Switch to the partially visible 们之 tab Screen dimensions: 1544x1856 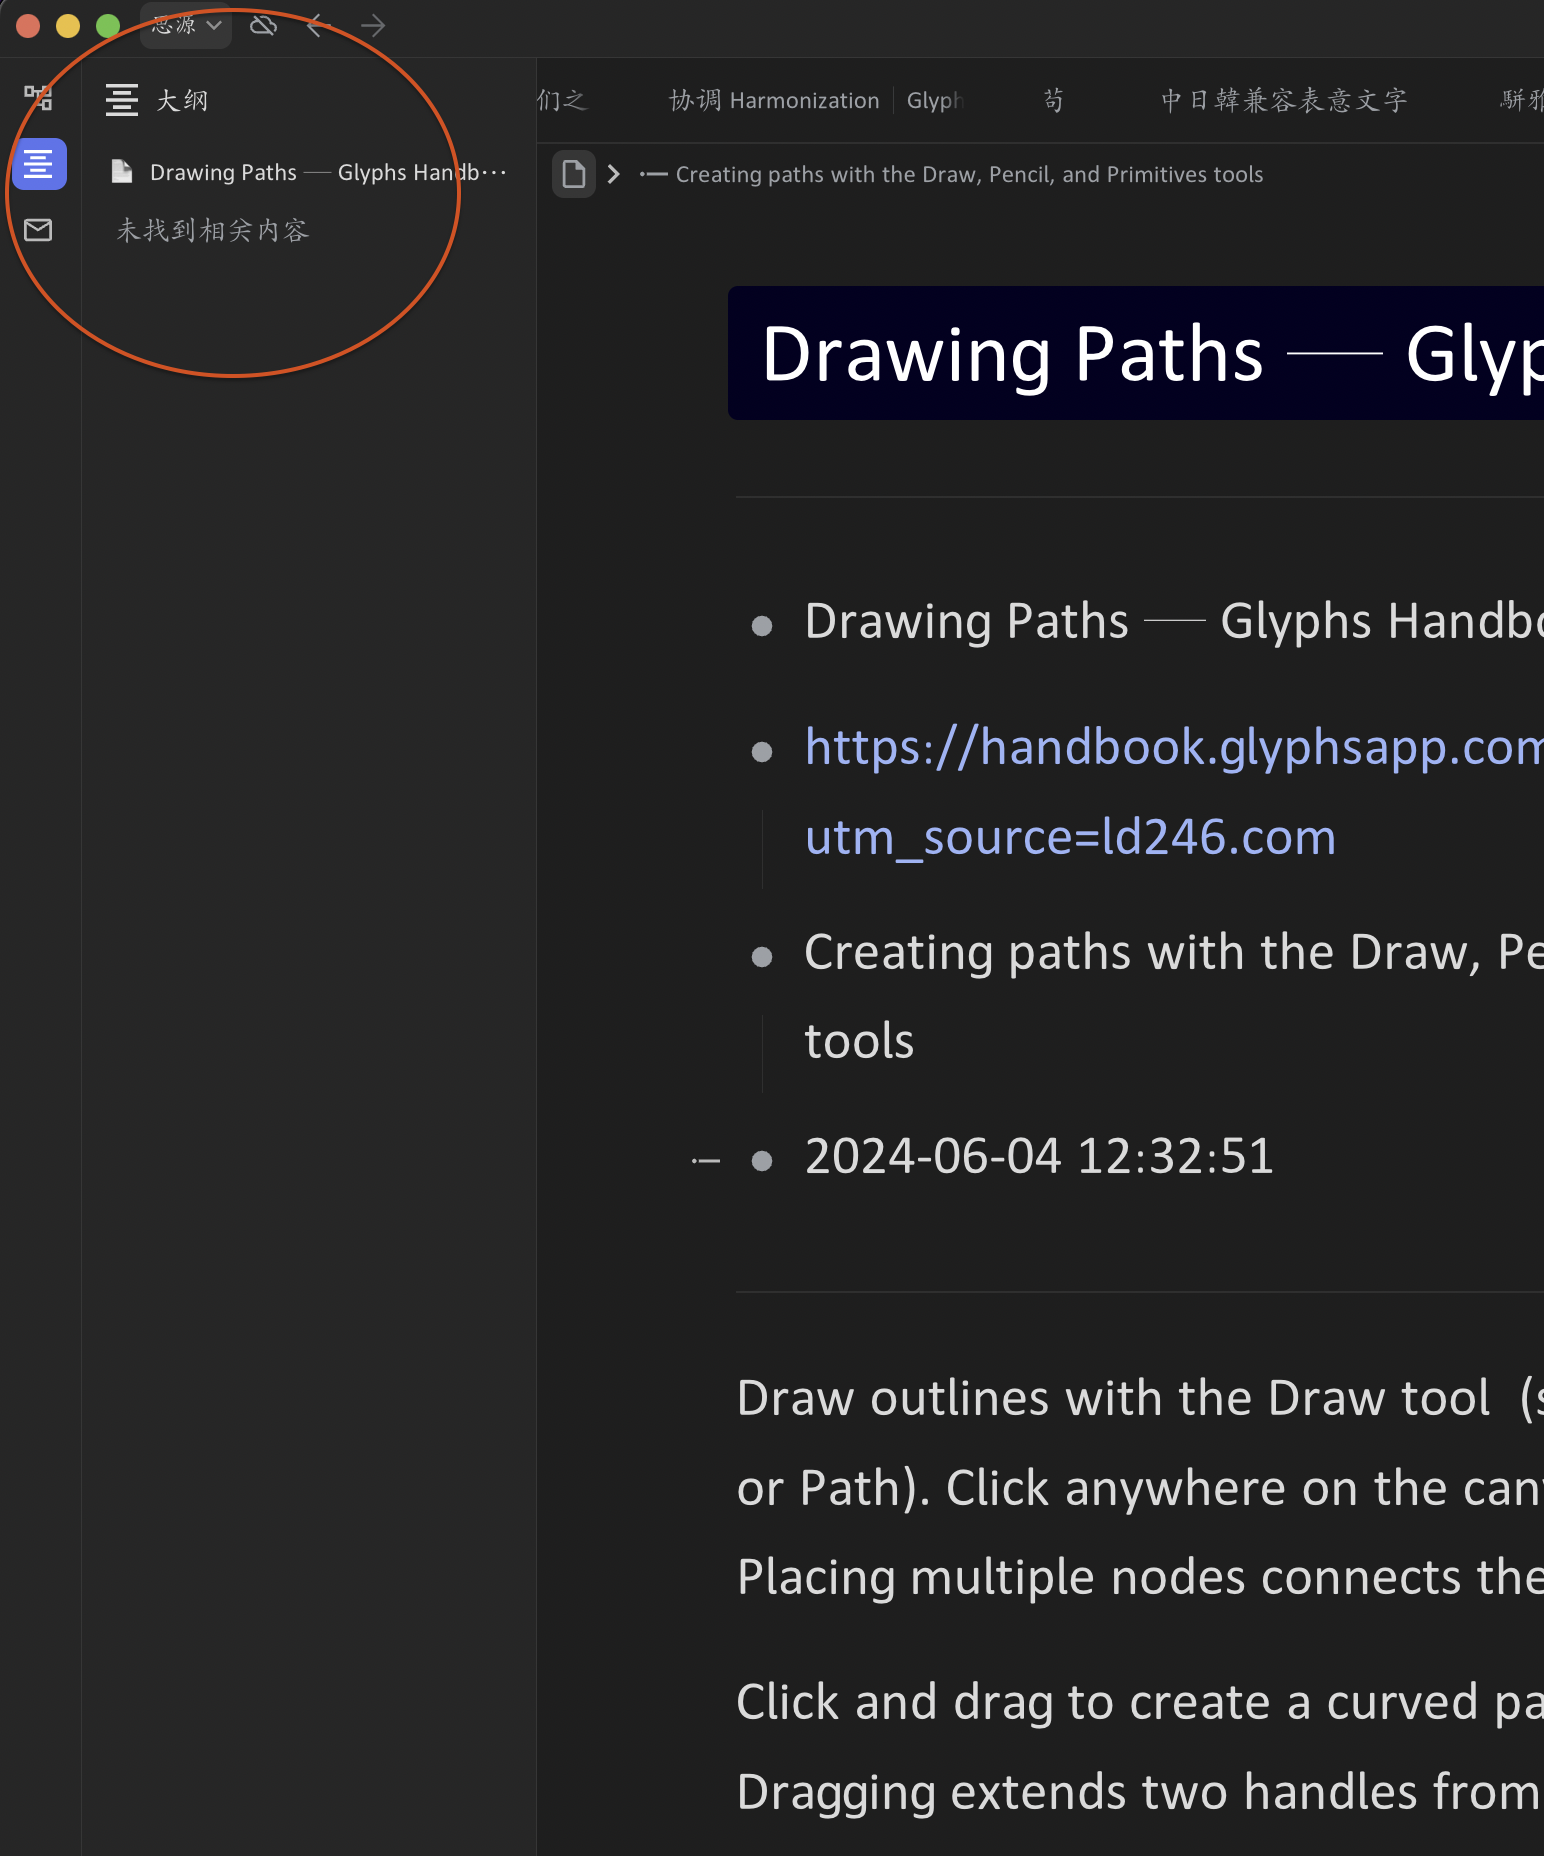(x=562, y=100)
